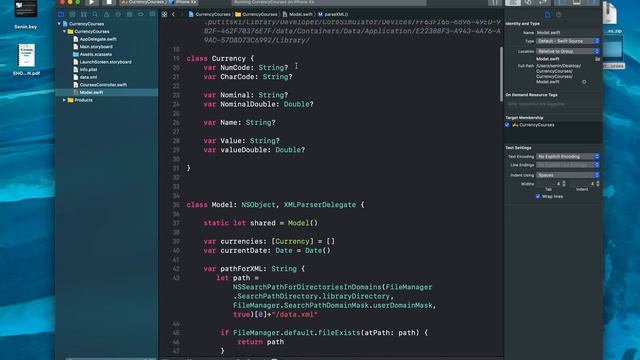Open the Debug navigator
The height and width of the screenshot is (360, 640).
pos(129,14)
